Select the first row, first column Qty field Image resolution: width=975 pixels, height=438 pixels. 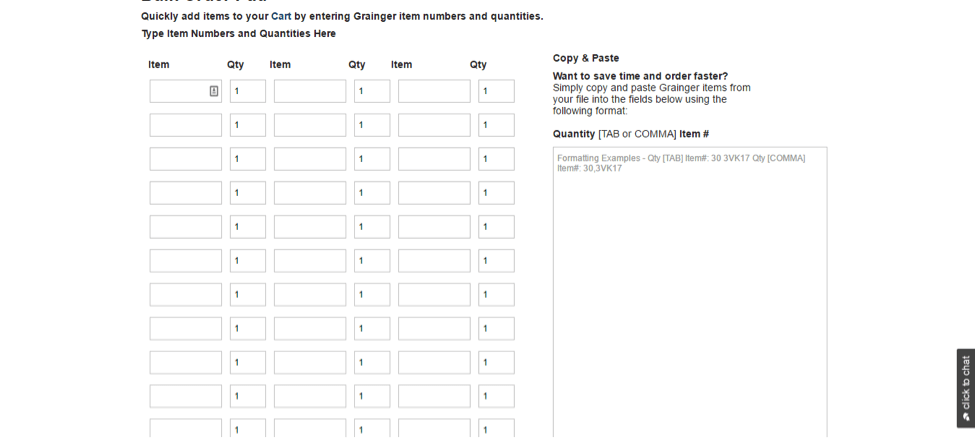click(x=248, y=91)
